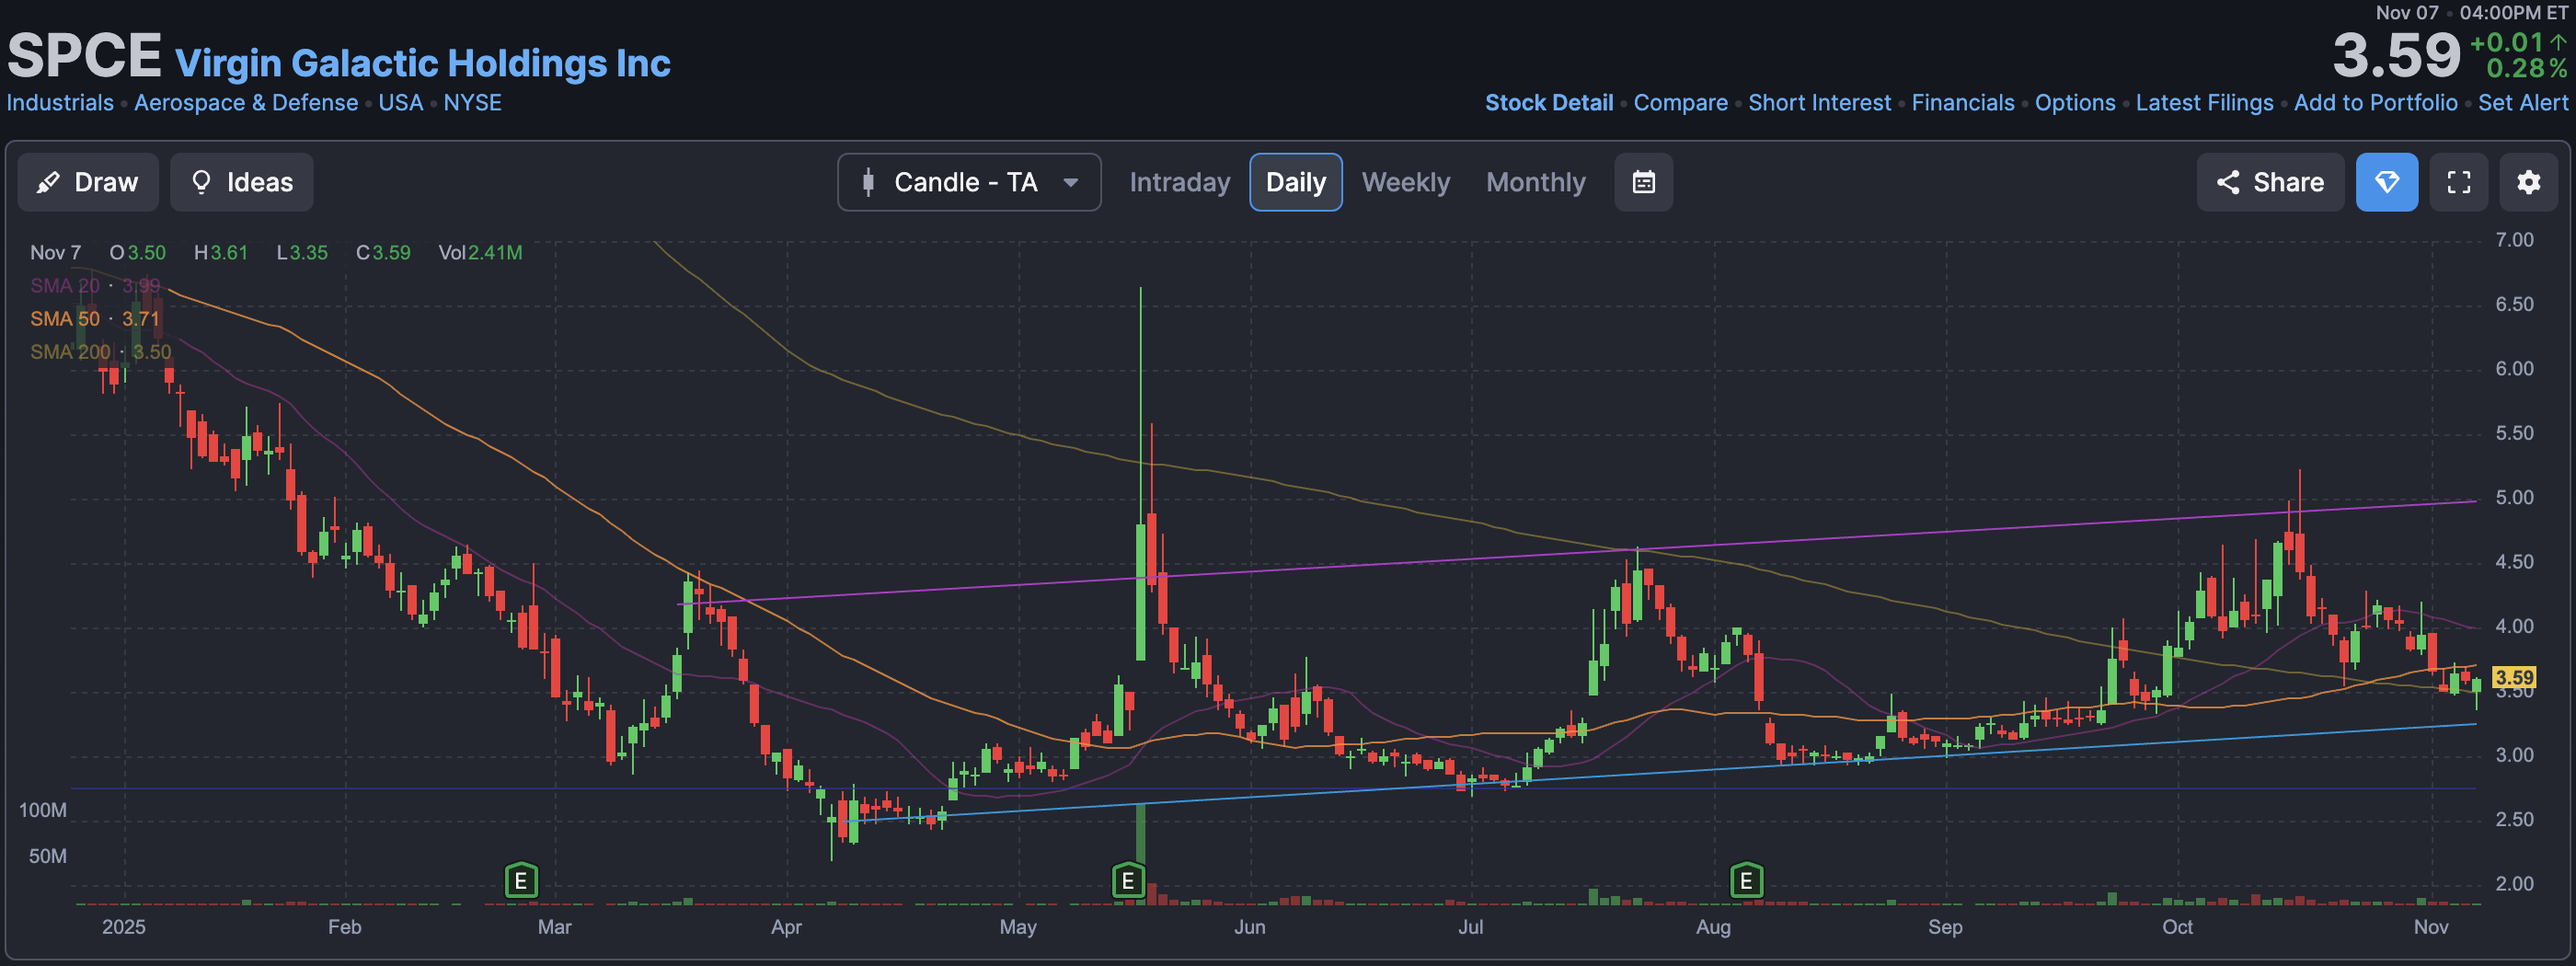Open the Draw tool
Screen dimensions: 2576x966
tap(88, 182)
